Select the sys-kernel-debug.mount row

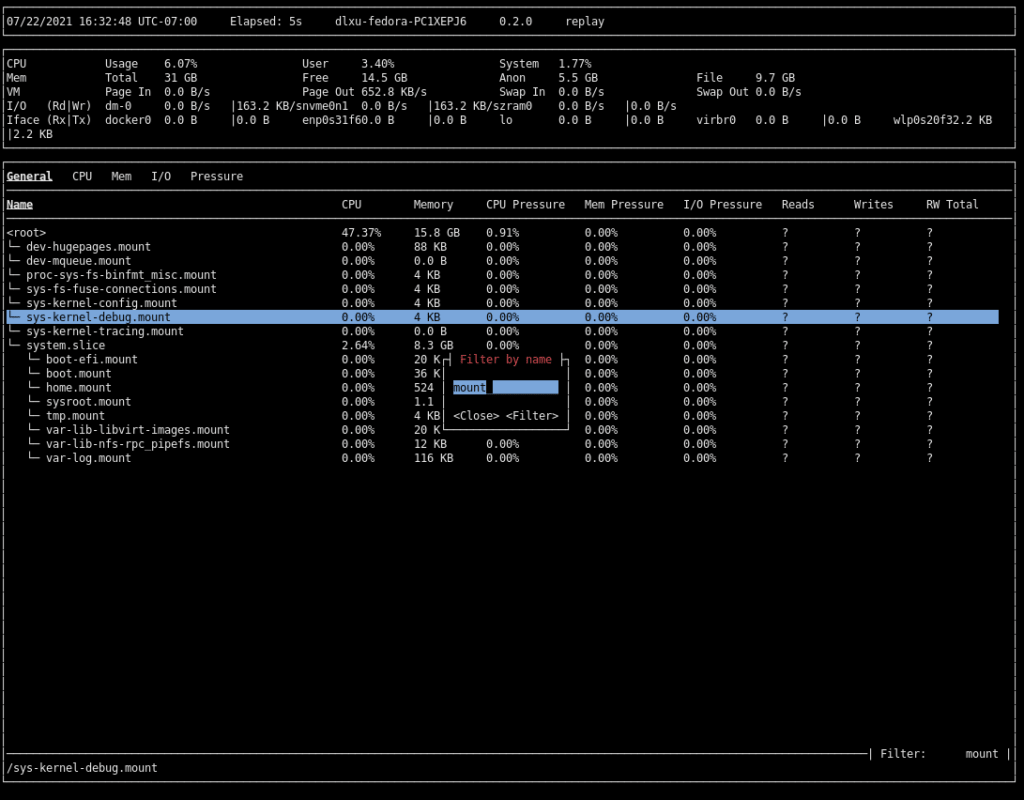98,317
